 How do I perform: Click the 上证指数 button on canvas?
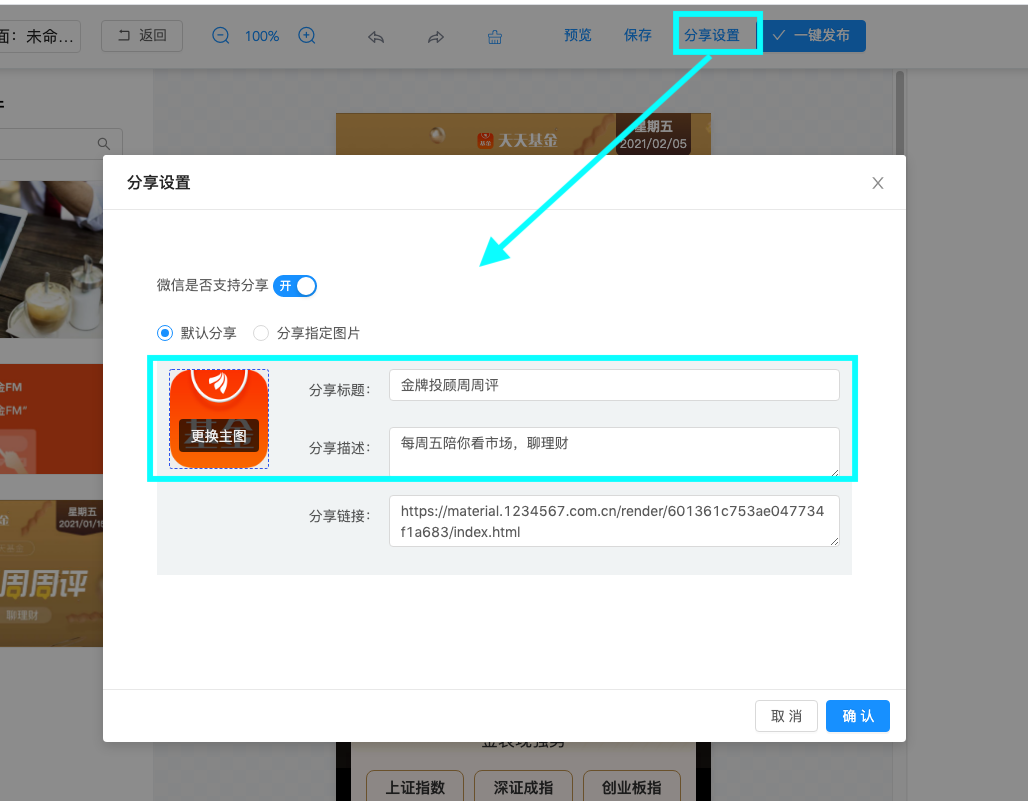415,786
